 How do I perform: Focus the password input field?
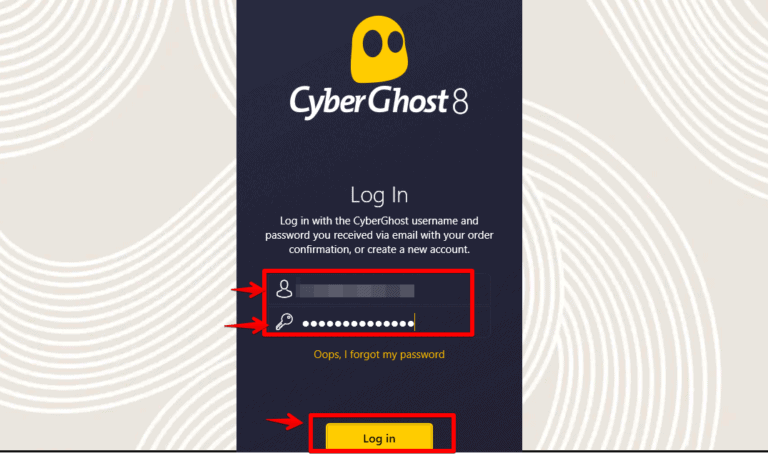pyautogui.click(x=379, y=322)
